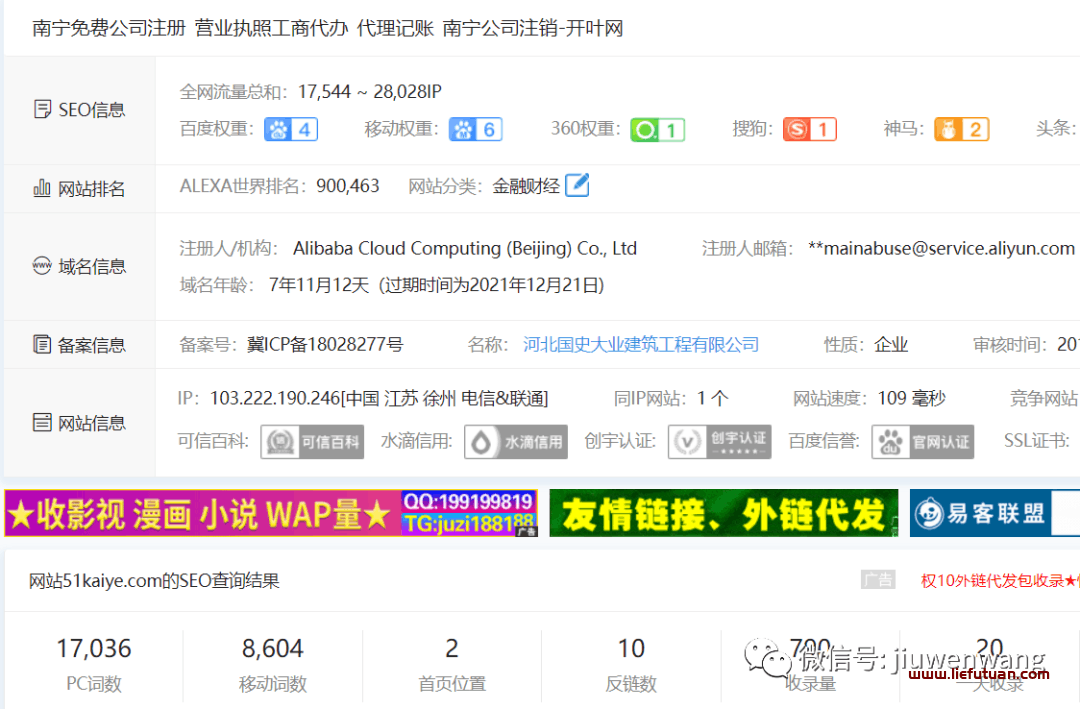Click the 网站排名 bar-chart icon
1080x709 pixels.
pyautogui.click(x=42, y=188)
